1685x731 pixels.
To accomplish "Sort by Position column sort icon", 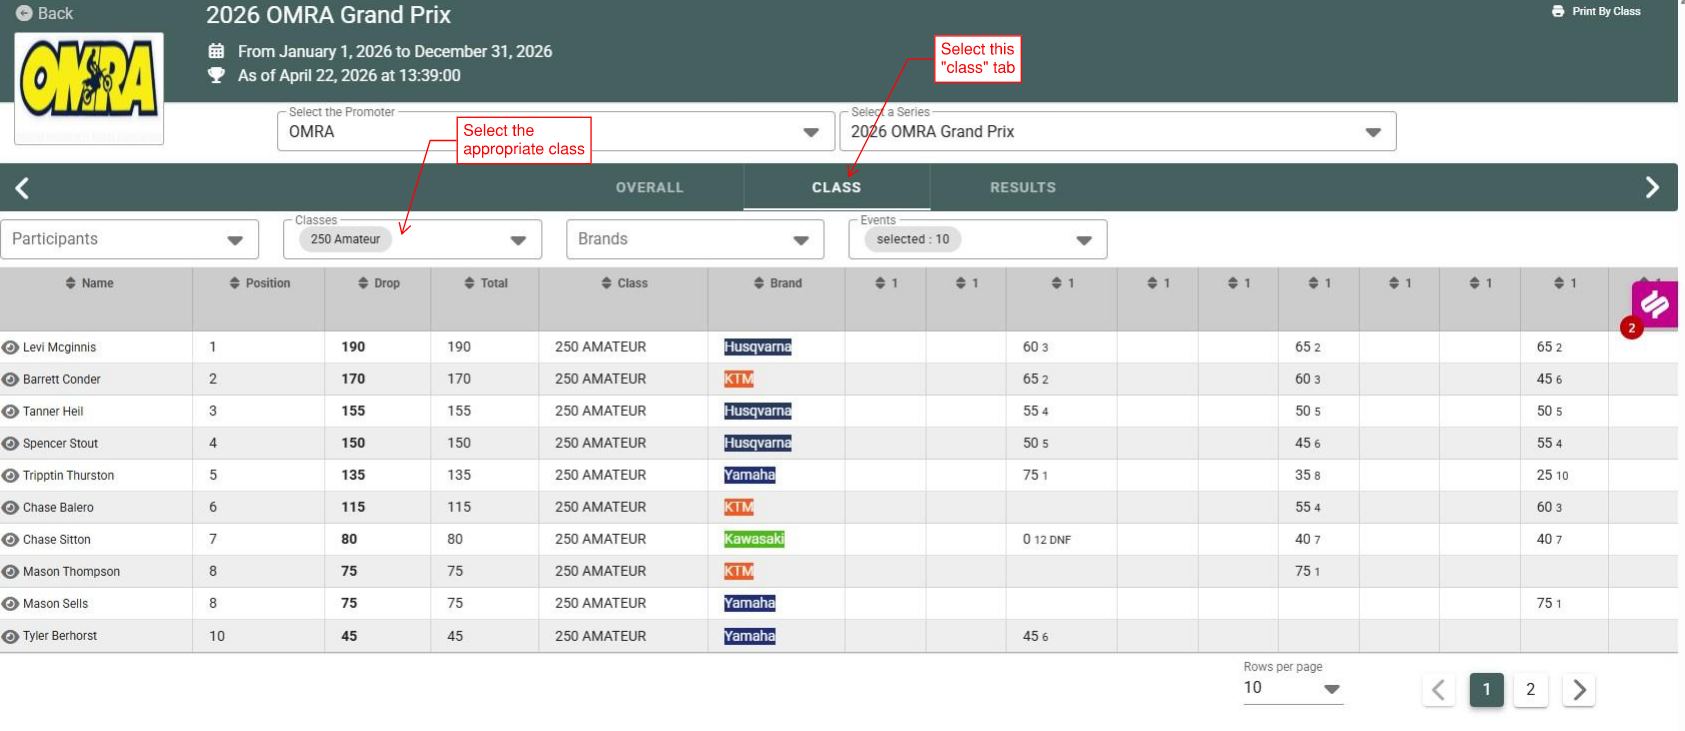I will pyautogui.click(x=235, y=283).
